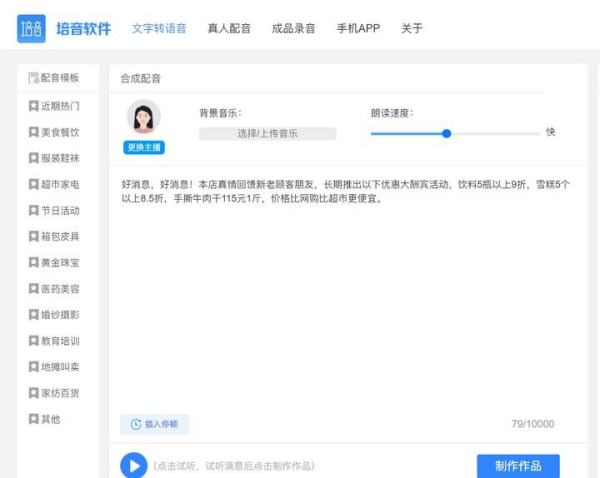Click the 培音软件 logo icon
The height and width of the screenshot is (478, 600).
31,29
